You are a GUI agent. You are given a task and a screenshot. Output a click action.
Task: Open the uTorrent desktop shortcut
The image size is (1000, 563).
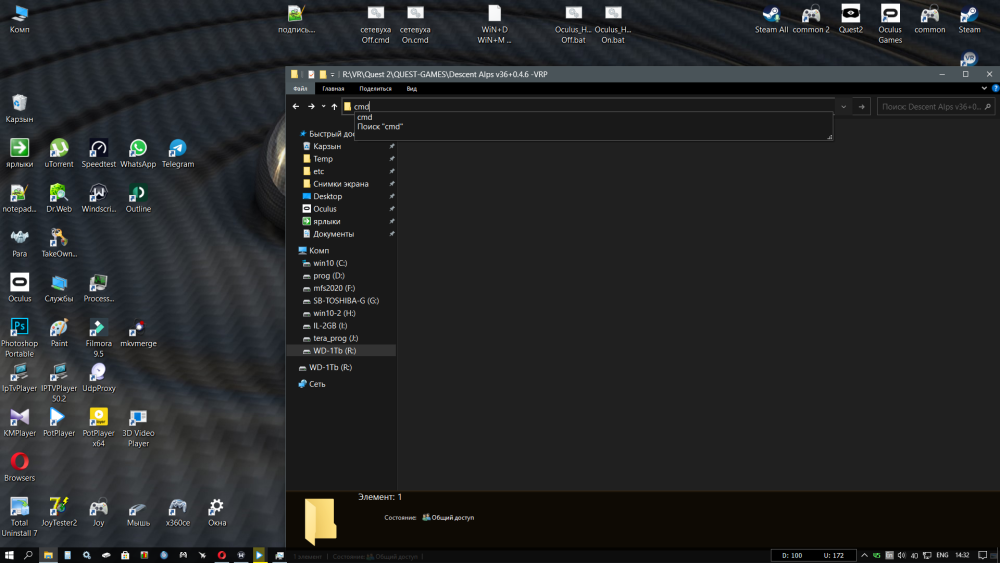coord(59,150)
